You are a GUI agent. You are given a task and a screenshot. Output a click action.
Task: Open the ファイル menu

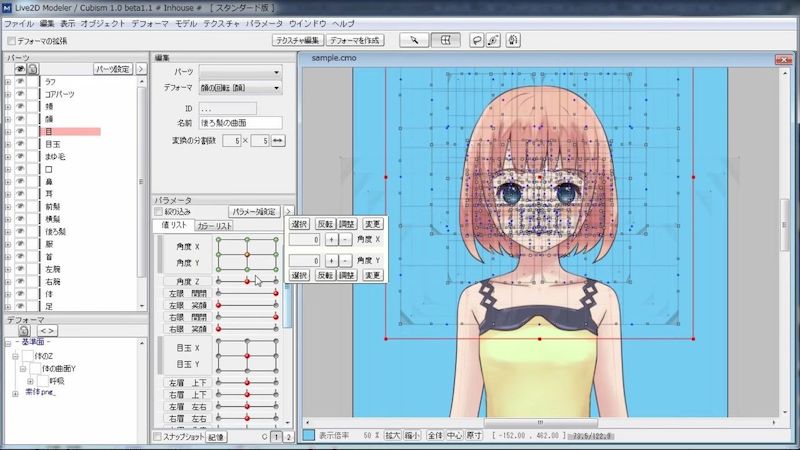[x=19, y=23]
